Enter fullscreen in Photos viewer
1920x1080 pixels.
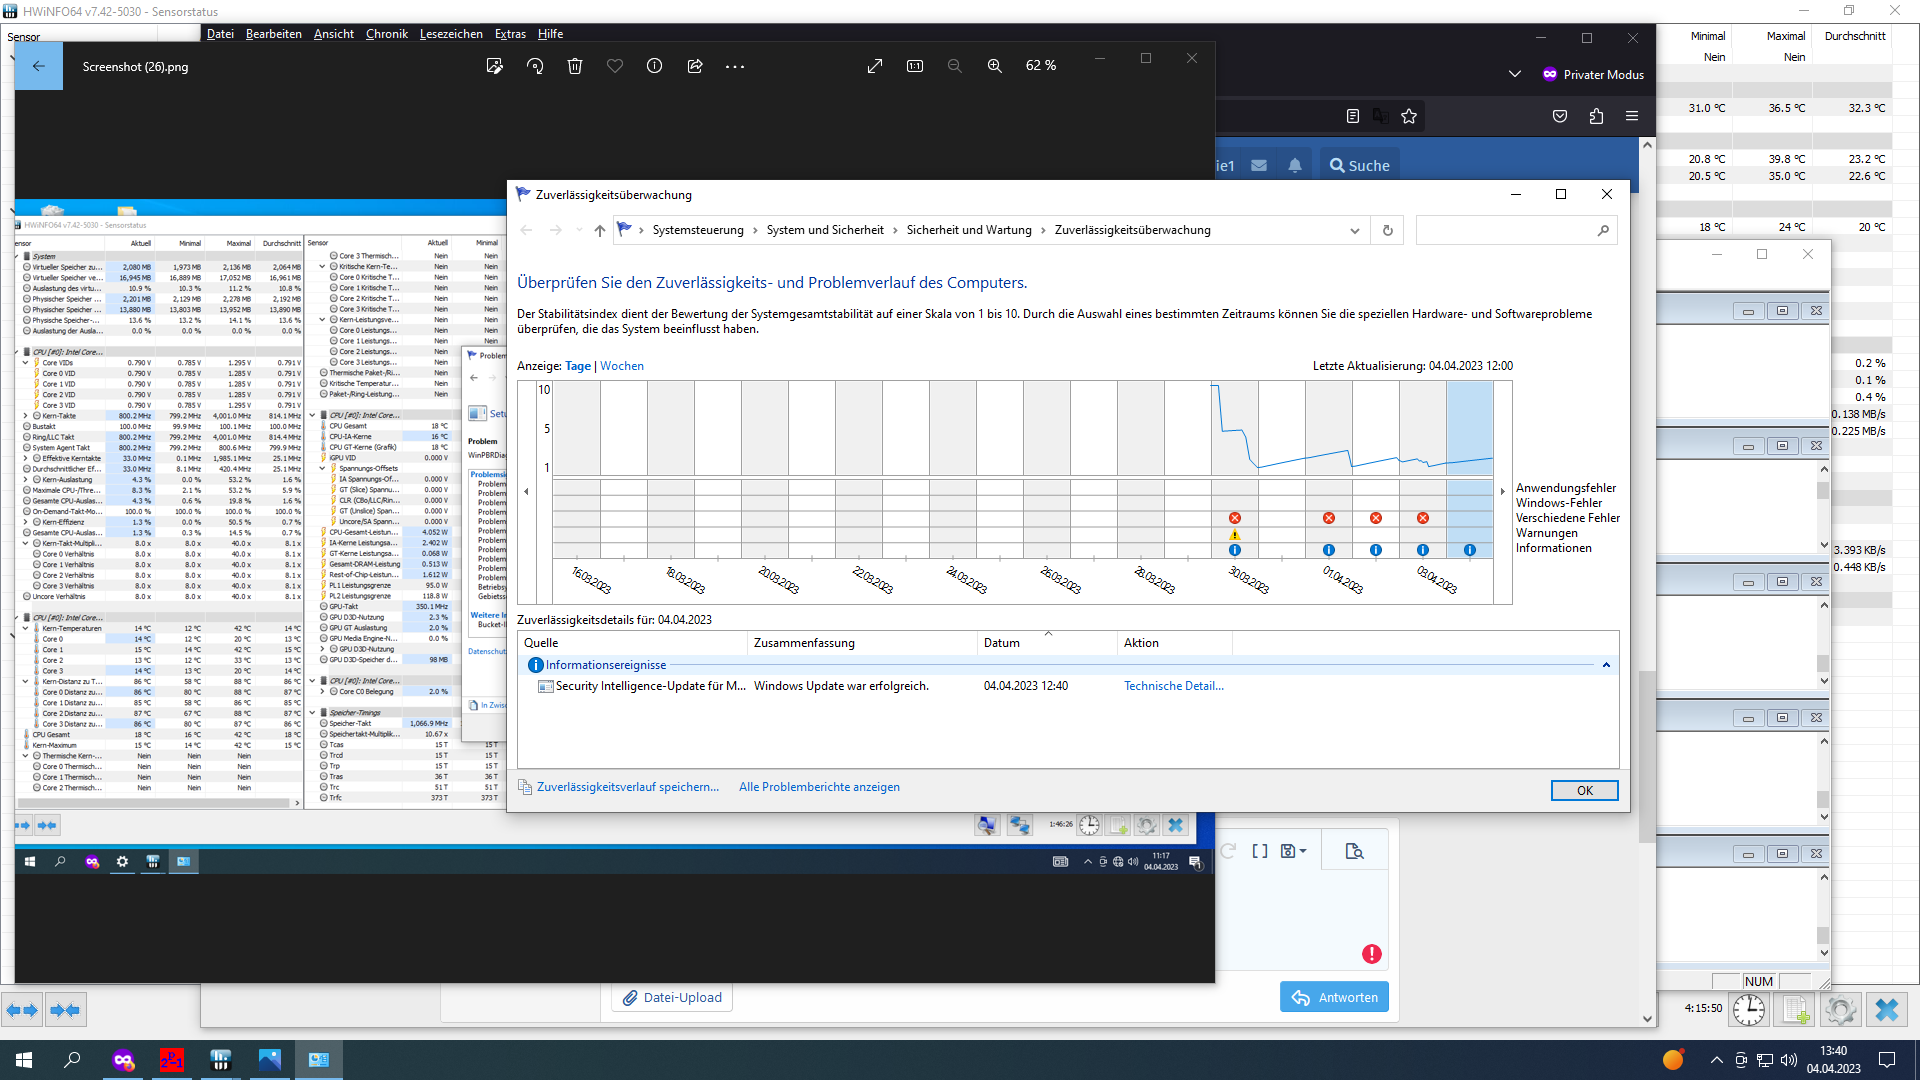coord(875,66)
